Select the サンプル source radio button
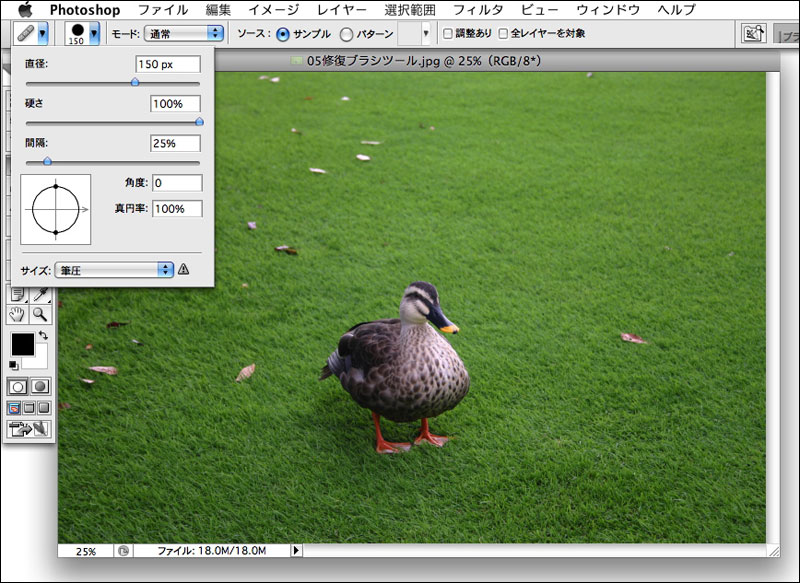The image size is (800, 583). [x=283, y=34]
